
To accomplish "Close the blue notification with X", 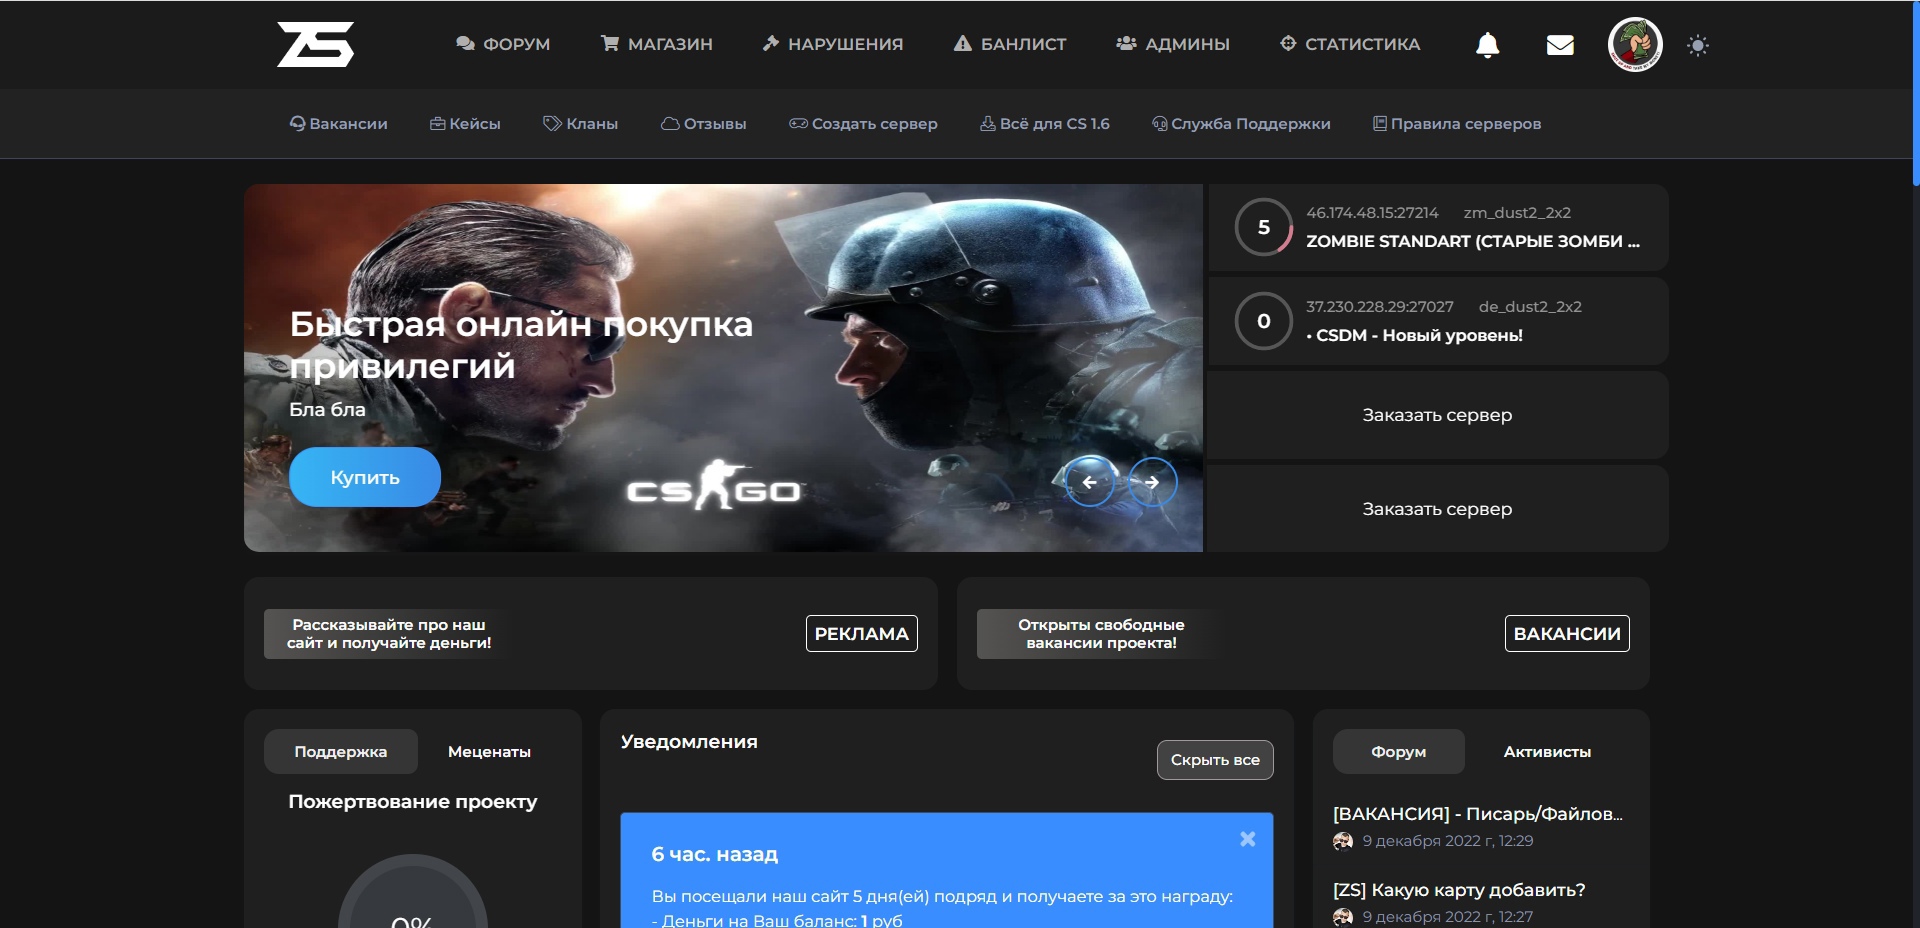I will tap(1247, 839).
